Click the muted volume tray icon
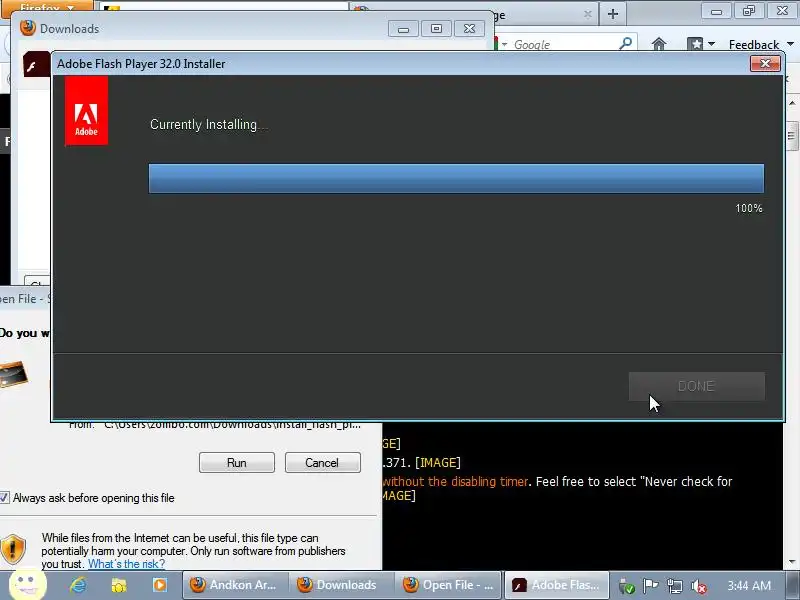 pos(698,587)
